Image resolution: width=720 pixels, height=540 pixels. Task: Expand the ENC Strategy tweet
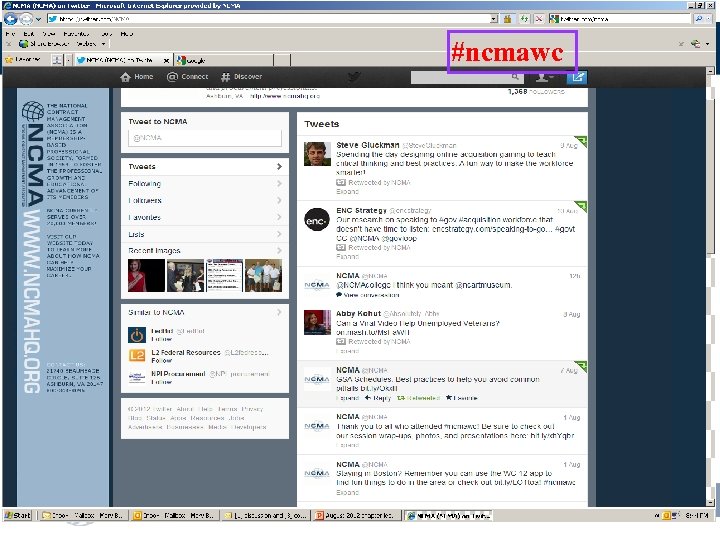click(347, 257)
